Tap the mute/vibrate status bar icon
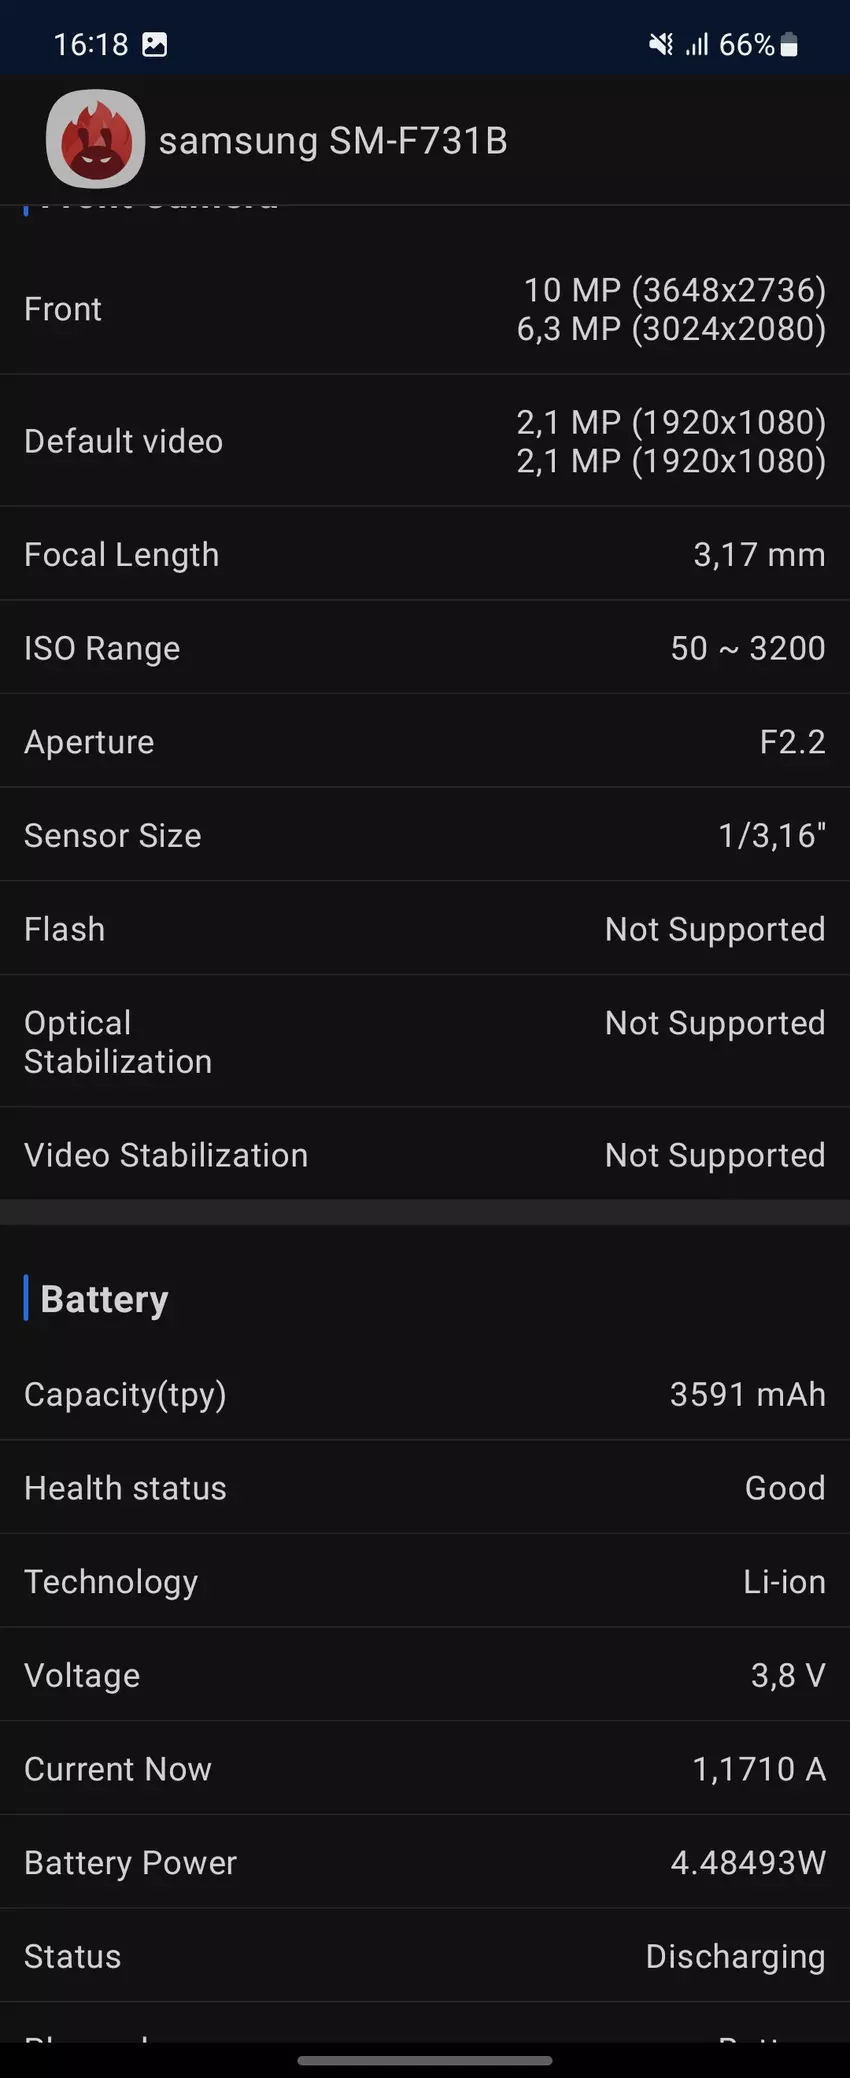The width and height of the screenshot is (850, 2078). (x=660, y=44)
